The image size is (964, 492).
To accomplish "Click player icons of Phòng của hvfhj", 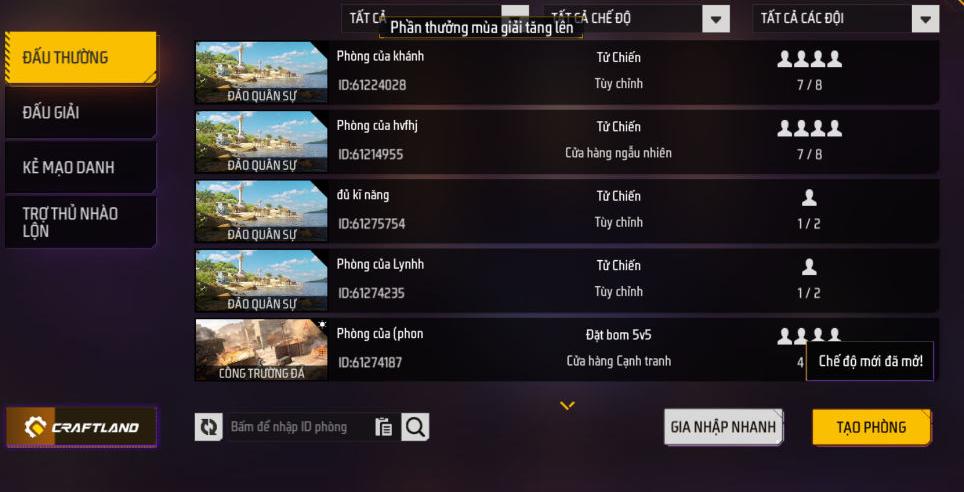I will (x=809, y=129).
